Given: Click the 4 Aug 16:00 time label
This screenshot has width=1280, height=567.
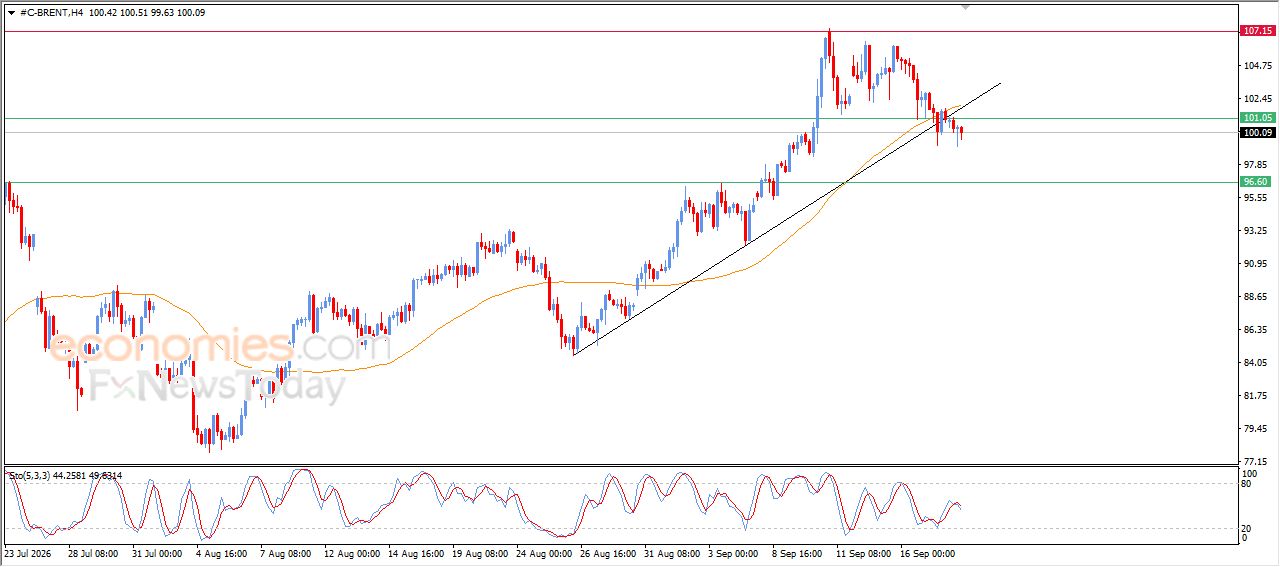Looking at the screenshot, I should click(x=221, y=552).
